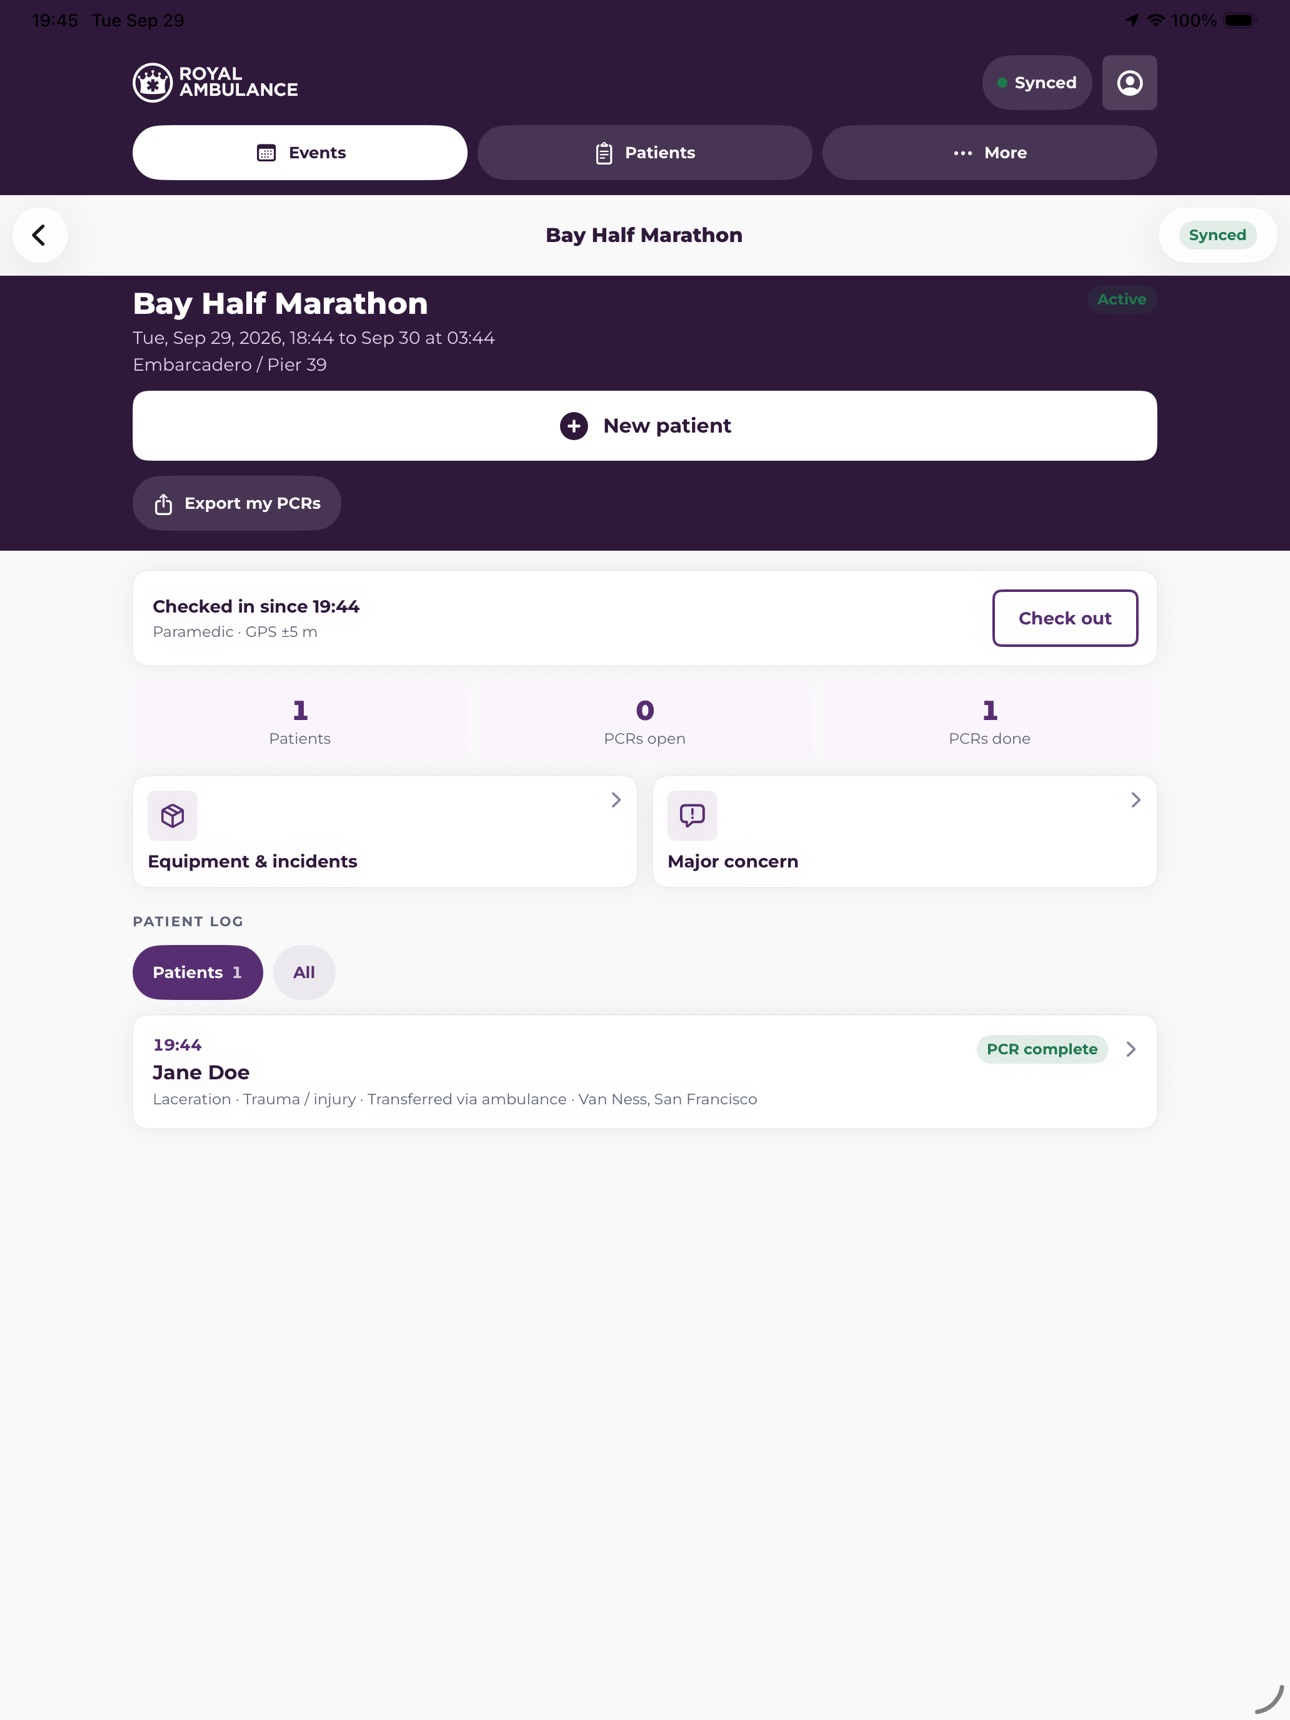Open the Equipment & incidents box icon
The height and width of the screenshot is (1720, 1290).
click(173, 816)
